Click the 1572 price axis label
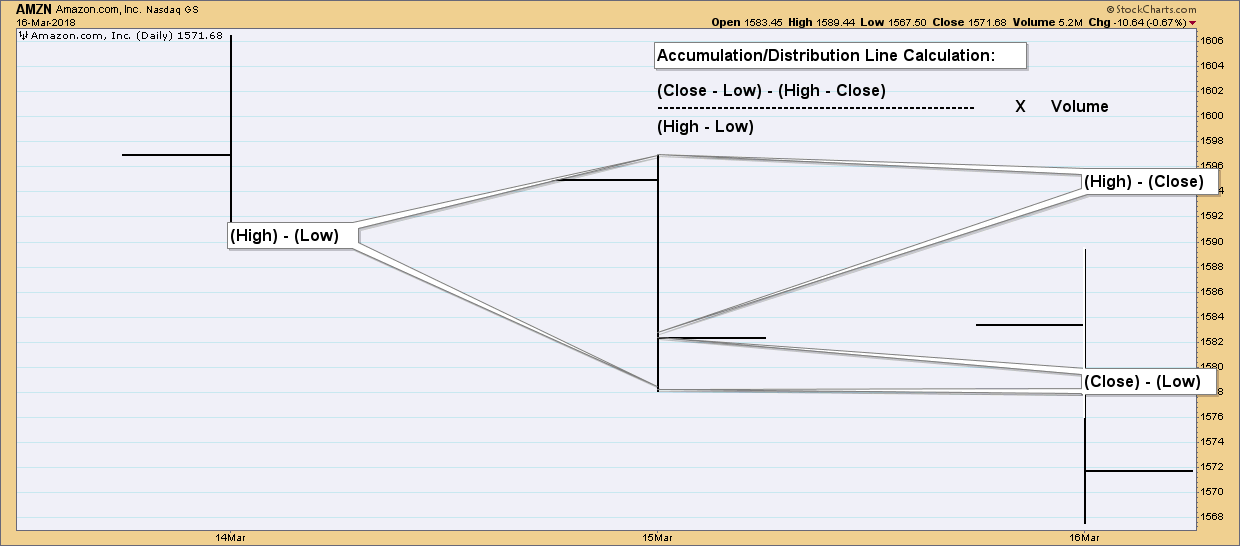1240x546 pixels. click(x=1212, y=467)
